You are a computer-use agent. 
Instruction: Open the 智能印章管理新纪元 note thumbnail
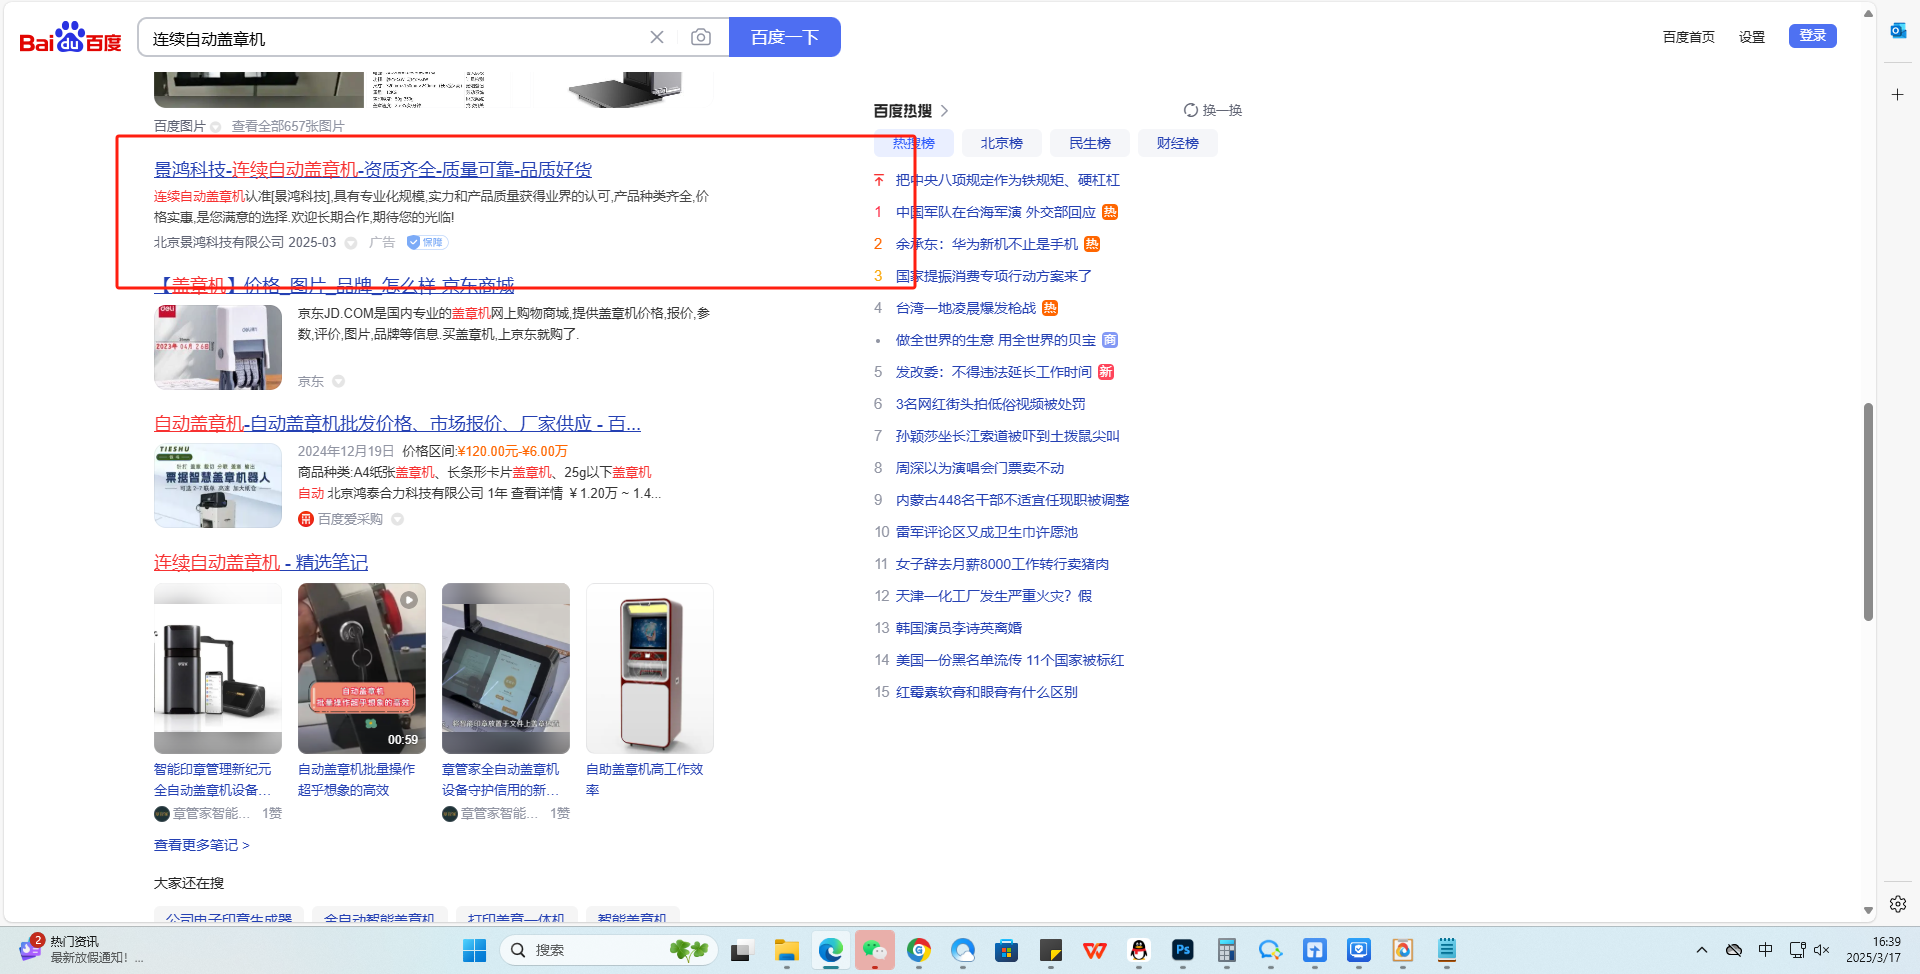pyautogui.click(x=218, y=668)
